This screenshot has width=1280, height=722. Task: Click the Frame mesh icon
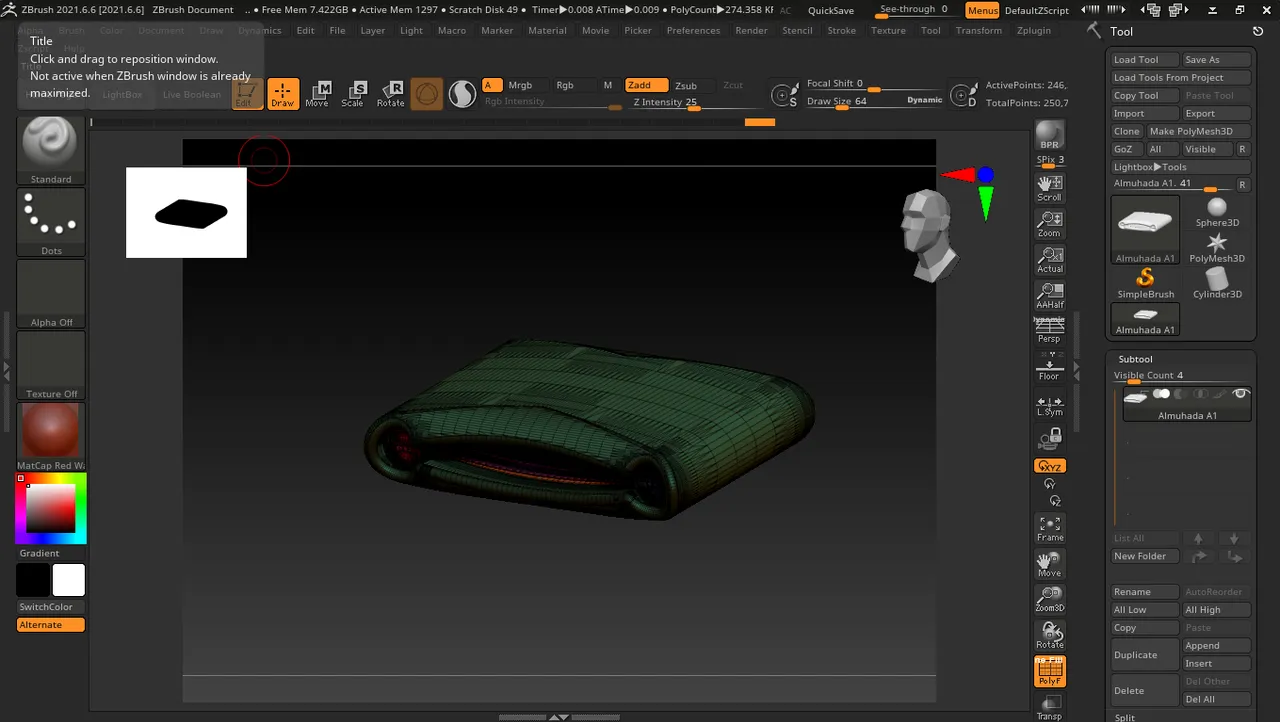(x=1049, y=528)
